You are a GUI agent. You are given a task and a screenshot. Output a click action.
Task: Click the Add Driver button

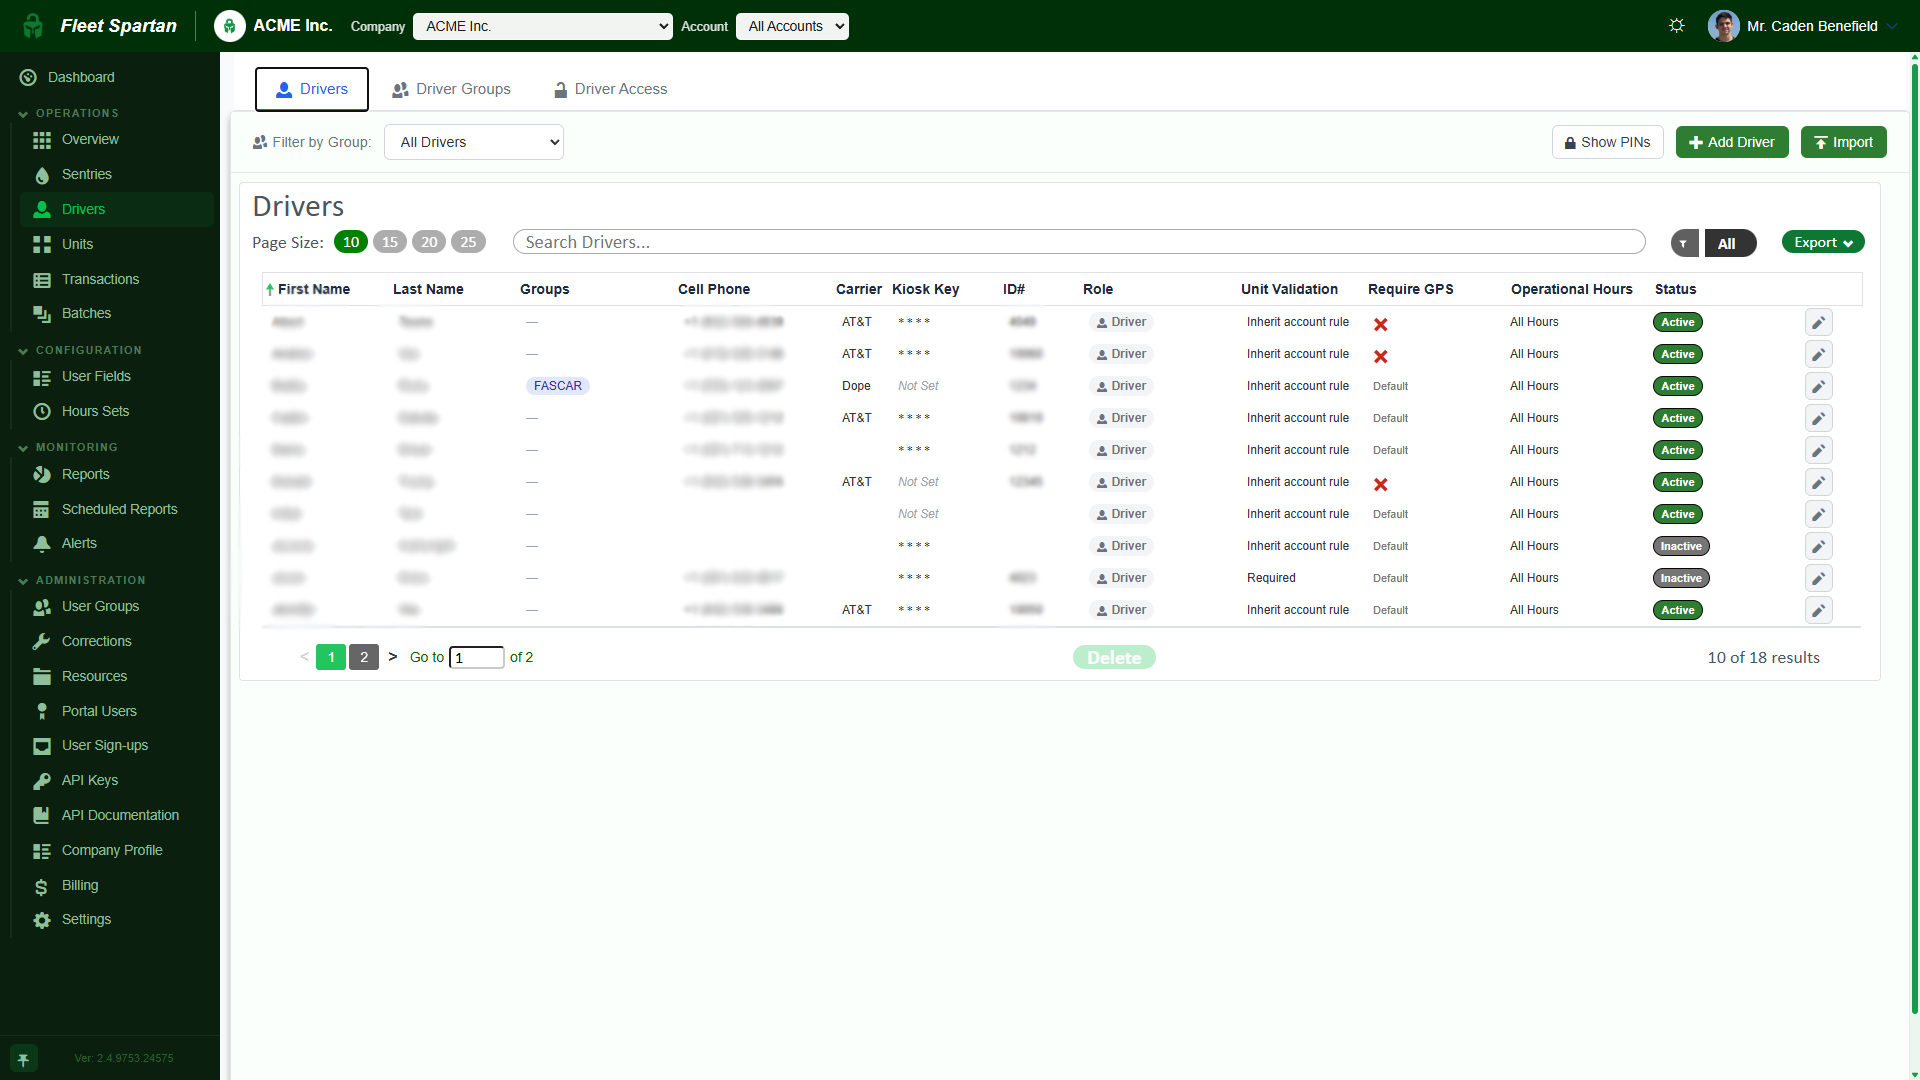(1732, 142)
